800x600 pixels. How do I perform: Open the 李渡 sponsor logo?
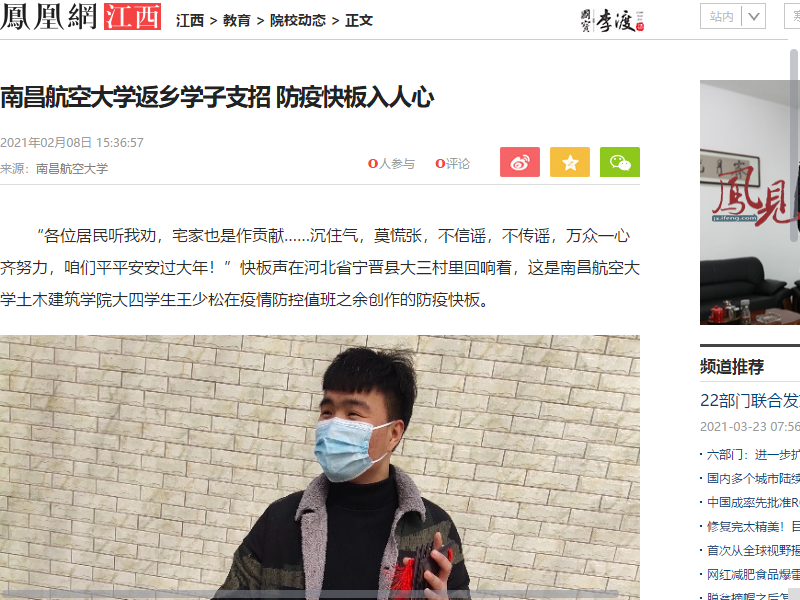(612, 20)
